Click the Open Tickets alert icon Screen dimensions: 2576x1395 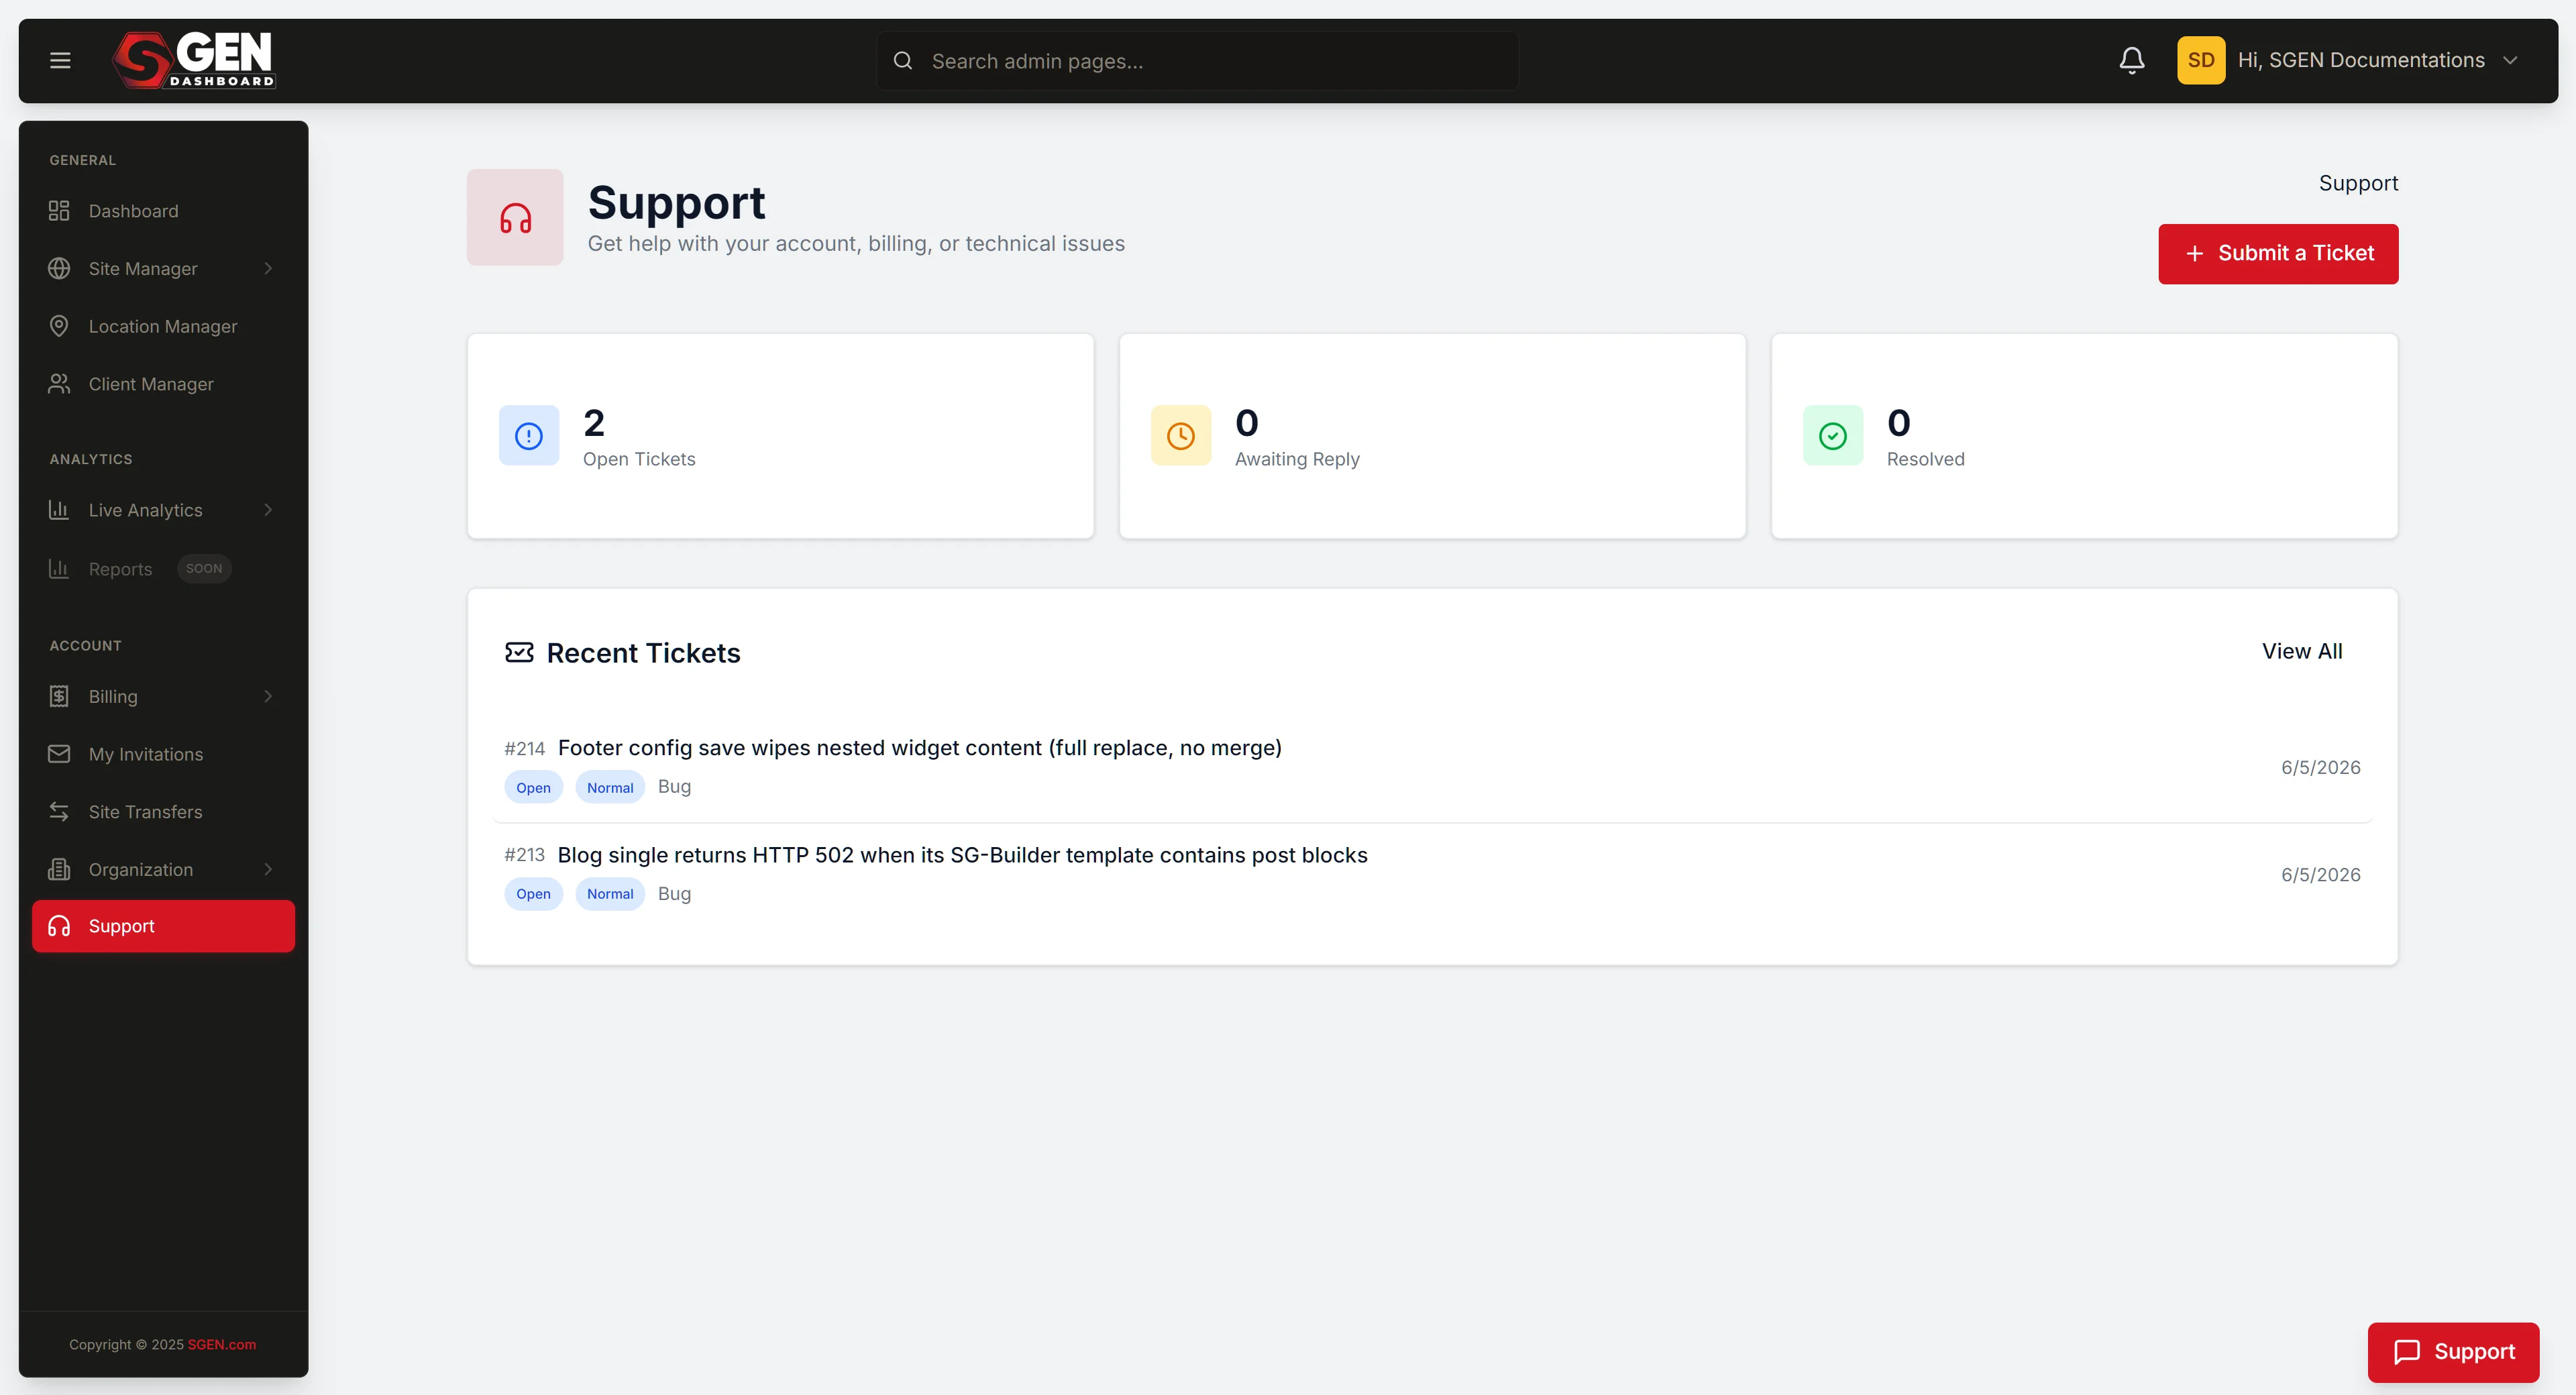point(529,436)
